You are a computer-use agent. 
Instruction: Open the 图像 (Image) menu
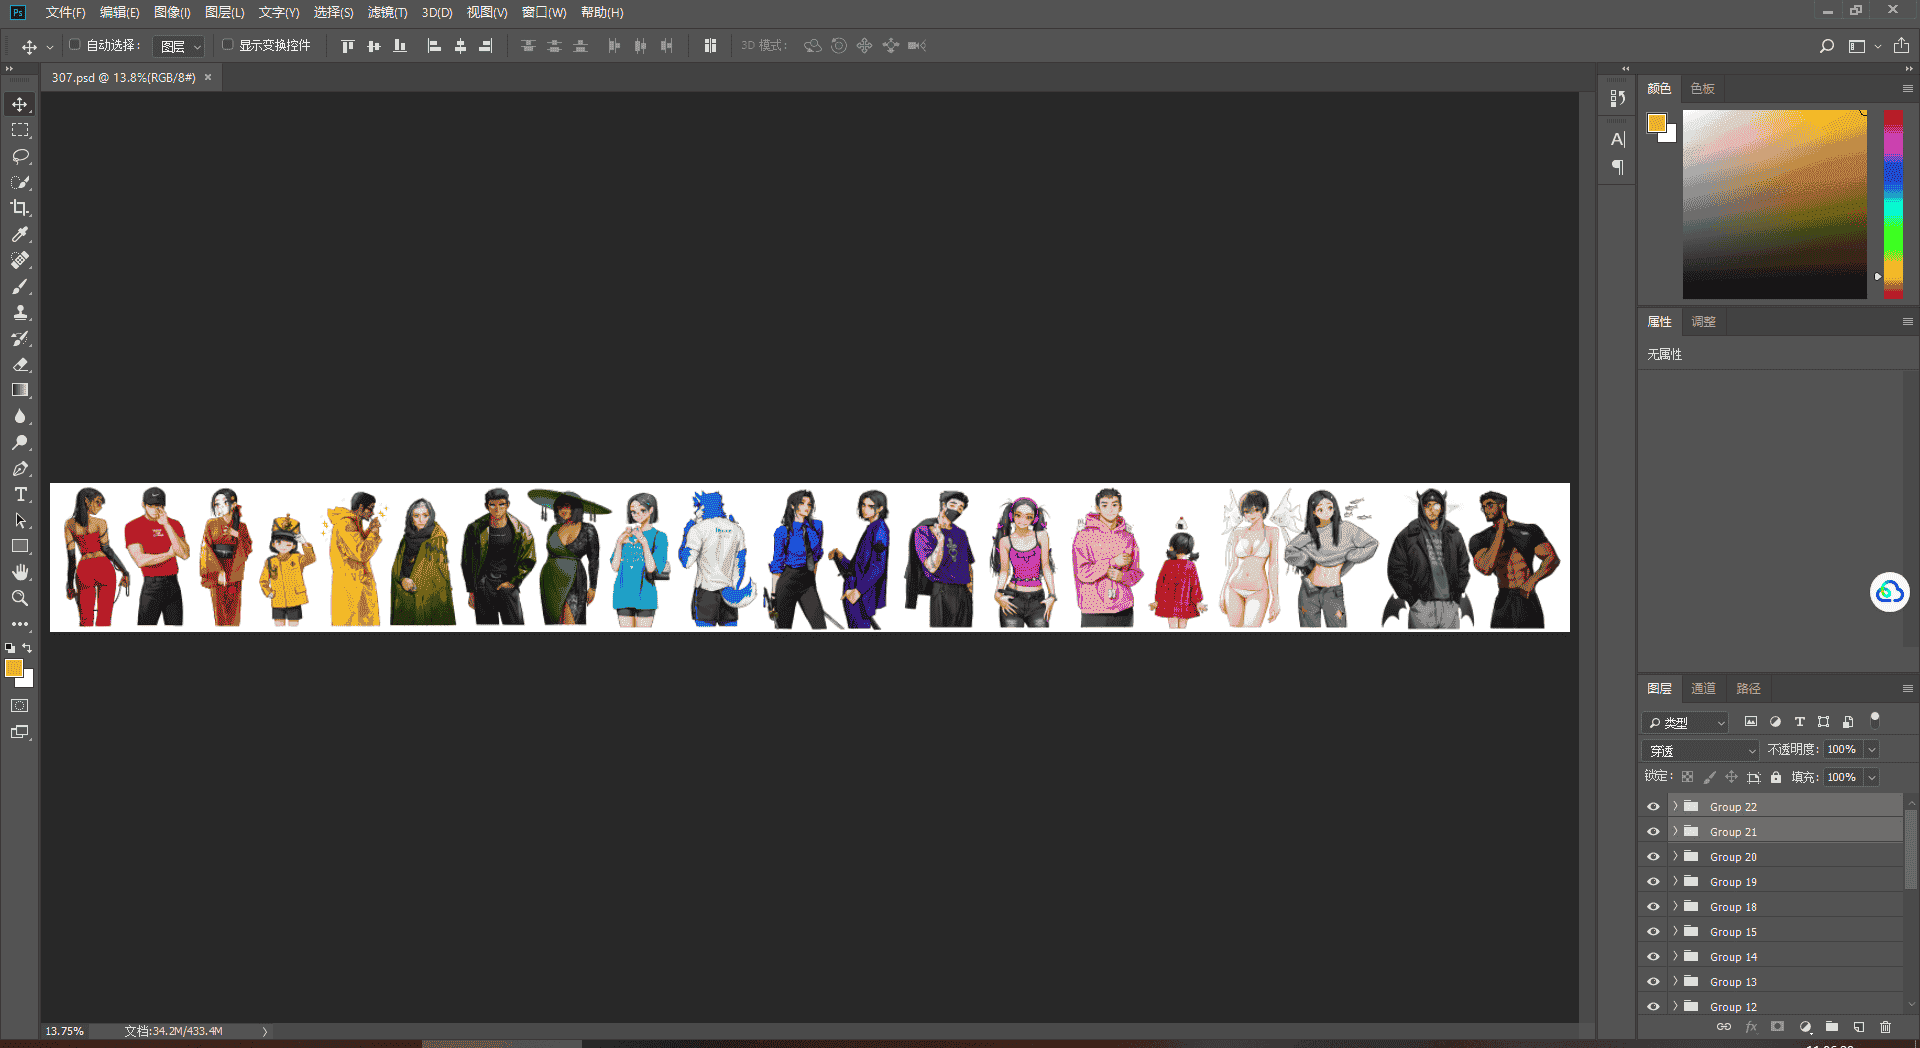[x=172, y=12]
